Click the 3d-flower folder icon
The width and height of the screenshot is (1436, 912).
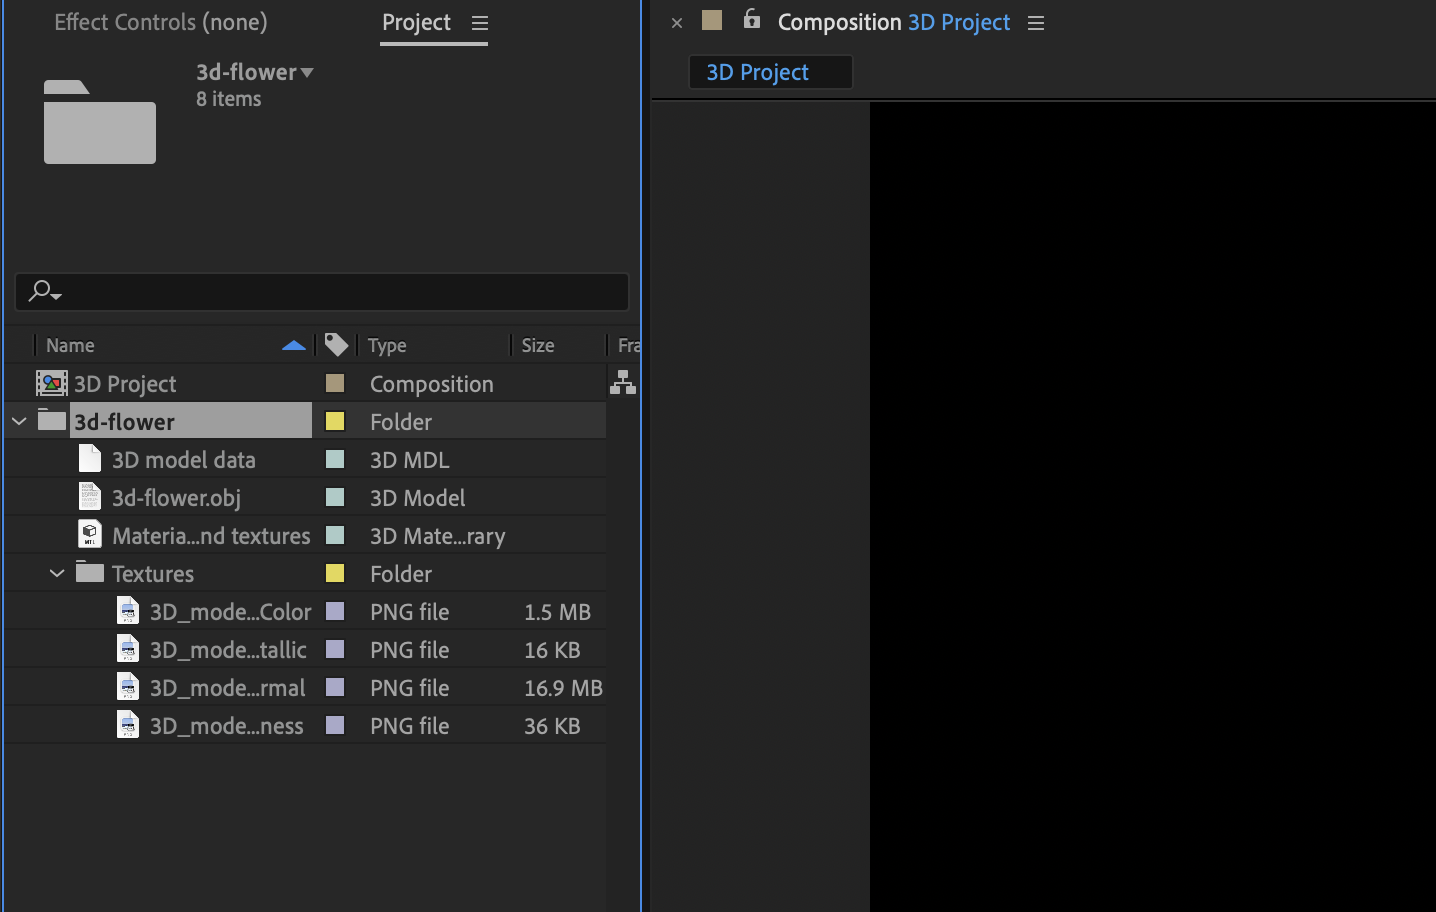[52, 419]
